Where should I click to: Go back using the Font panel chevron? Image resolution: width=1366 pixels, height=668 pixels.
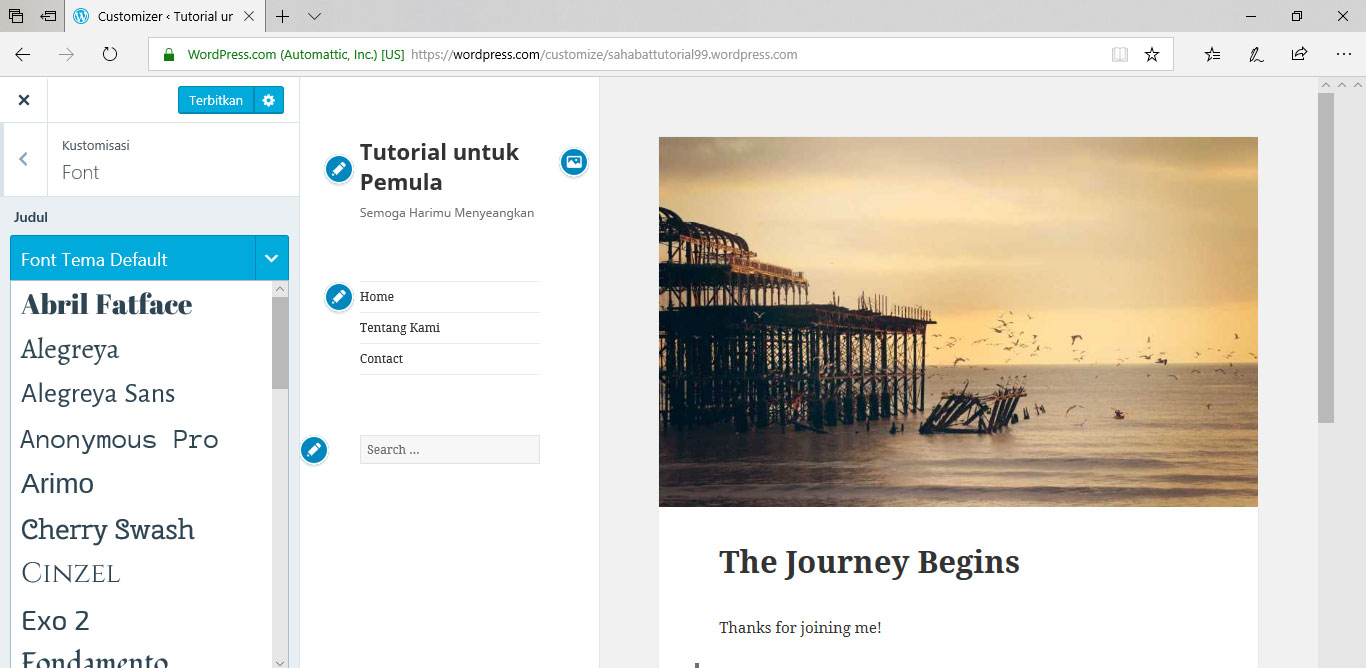(x=23, y=159)
